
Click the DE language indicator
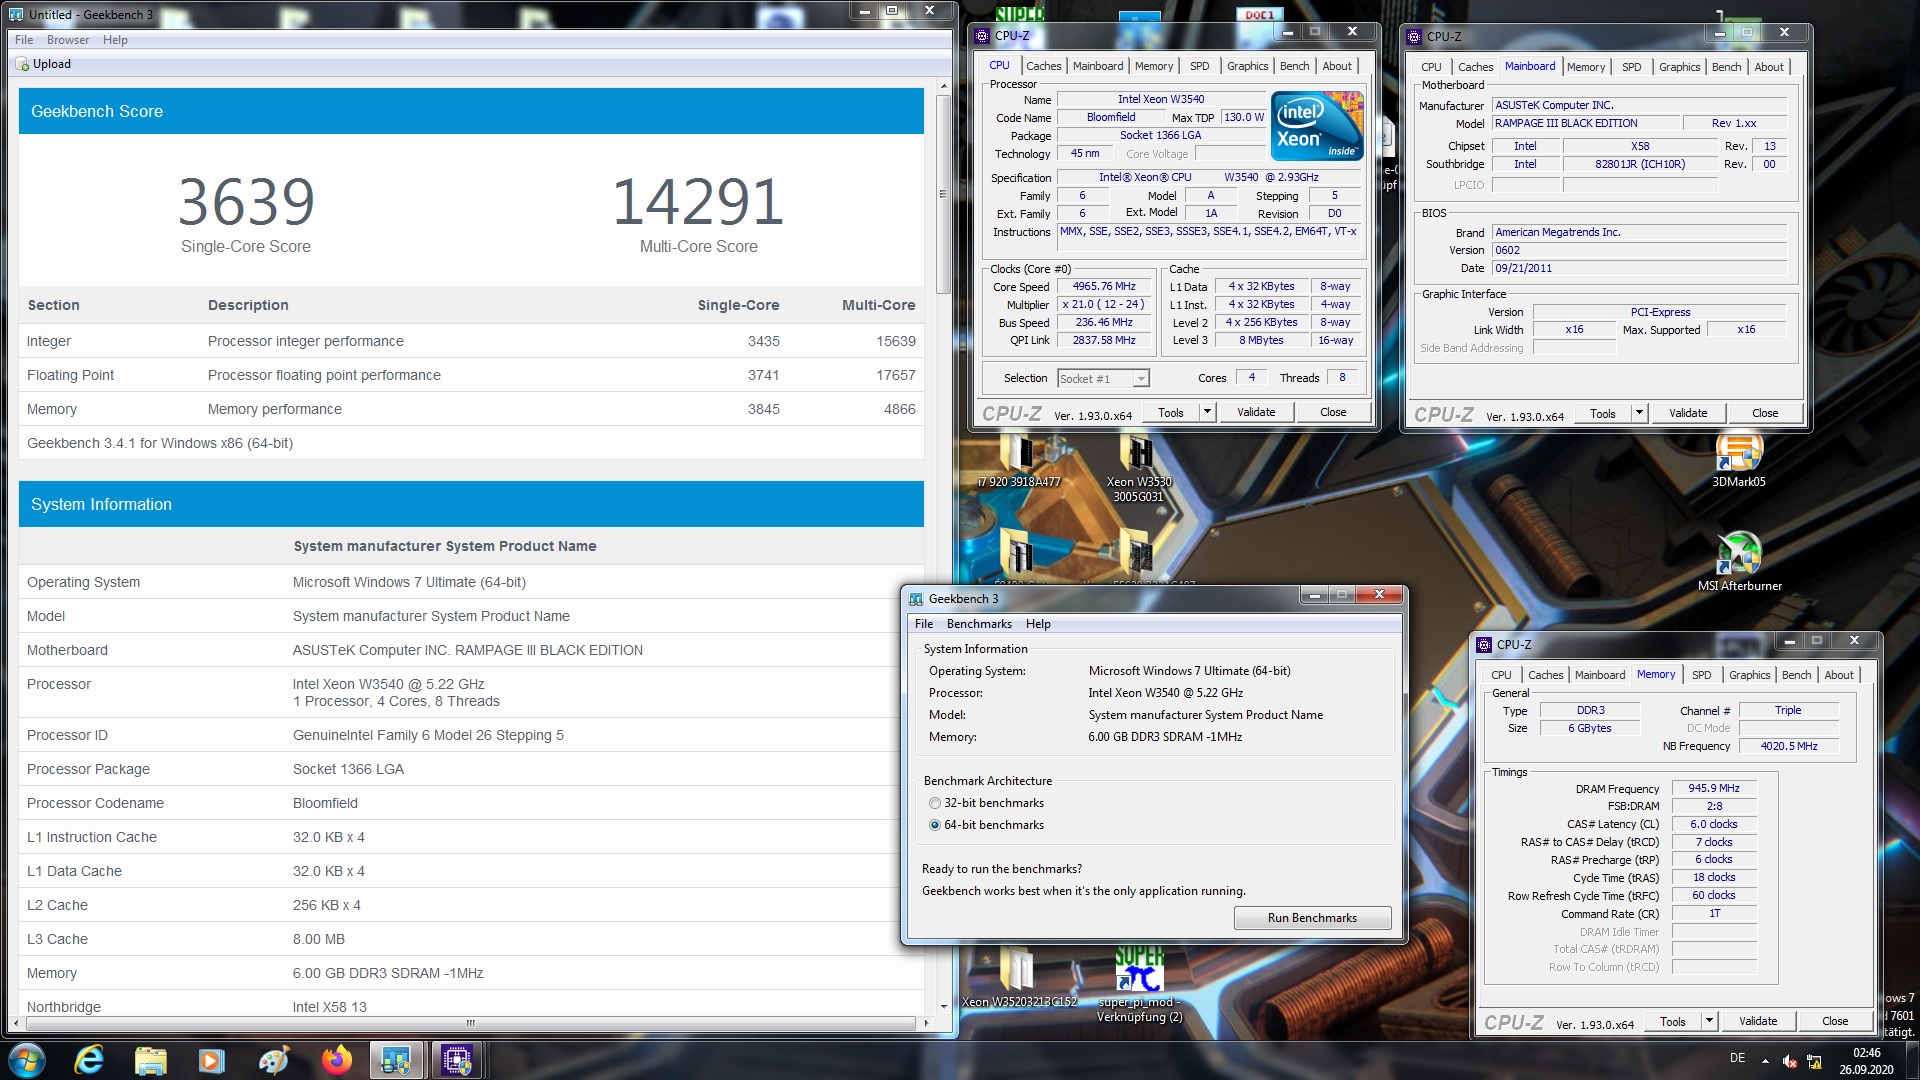pyautogui.click(x=1738, y=1058)
